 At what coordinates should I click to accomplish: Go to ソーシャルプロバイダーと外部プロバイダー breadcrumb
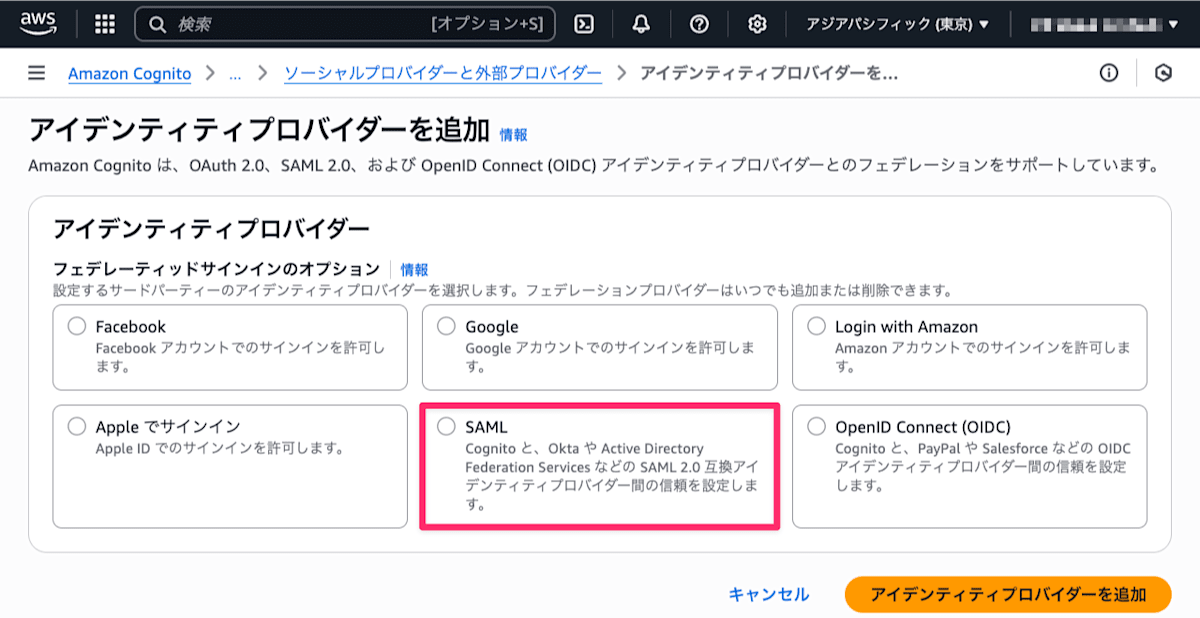(x=443, y=74)
